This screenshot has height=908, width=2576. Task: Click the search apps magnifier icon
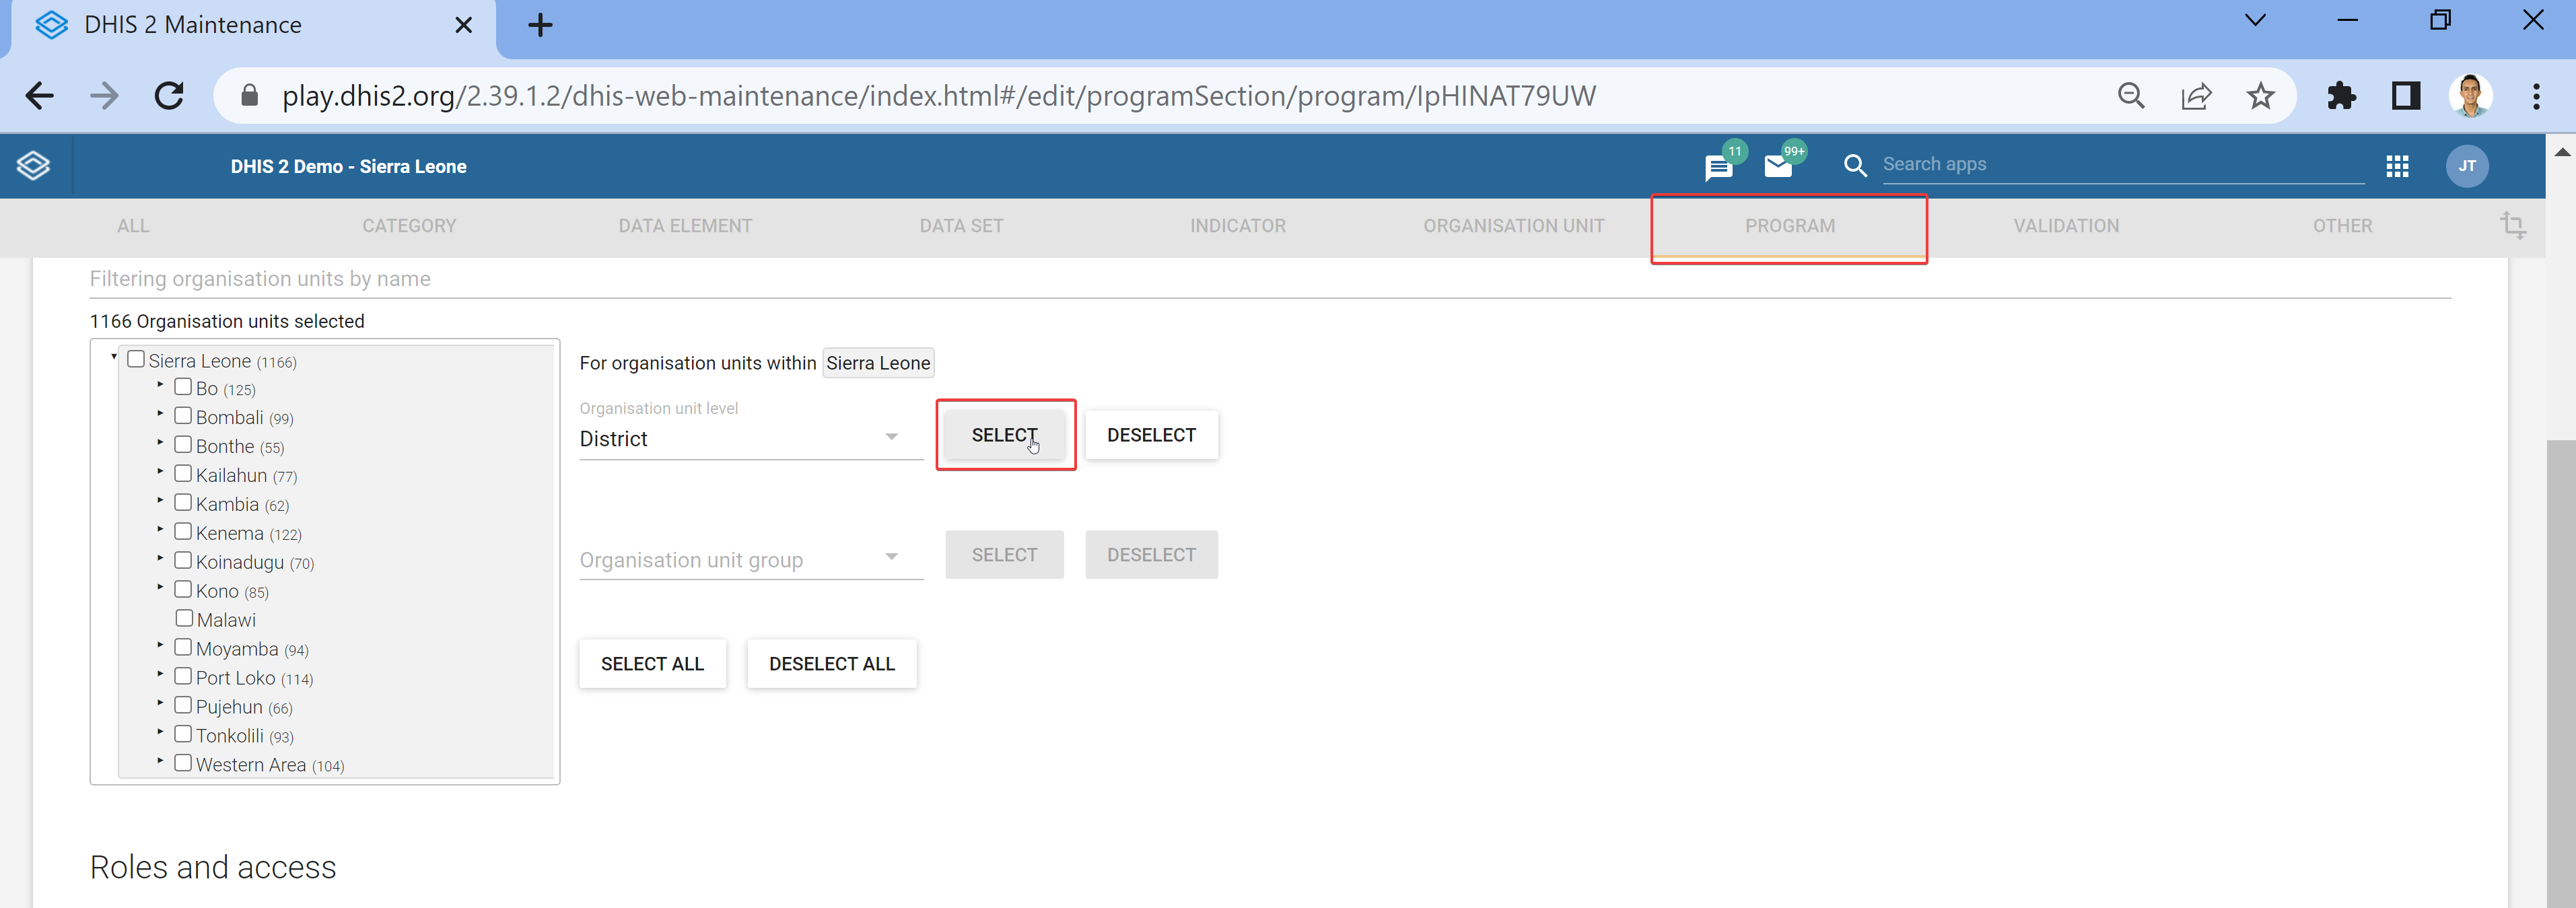coord(1855,165)
